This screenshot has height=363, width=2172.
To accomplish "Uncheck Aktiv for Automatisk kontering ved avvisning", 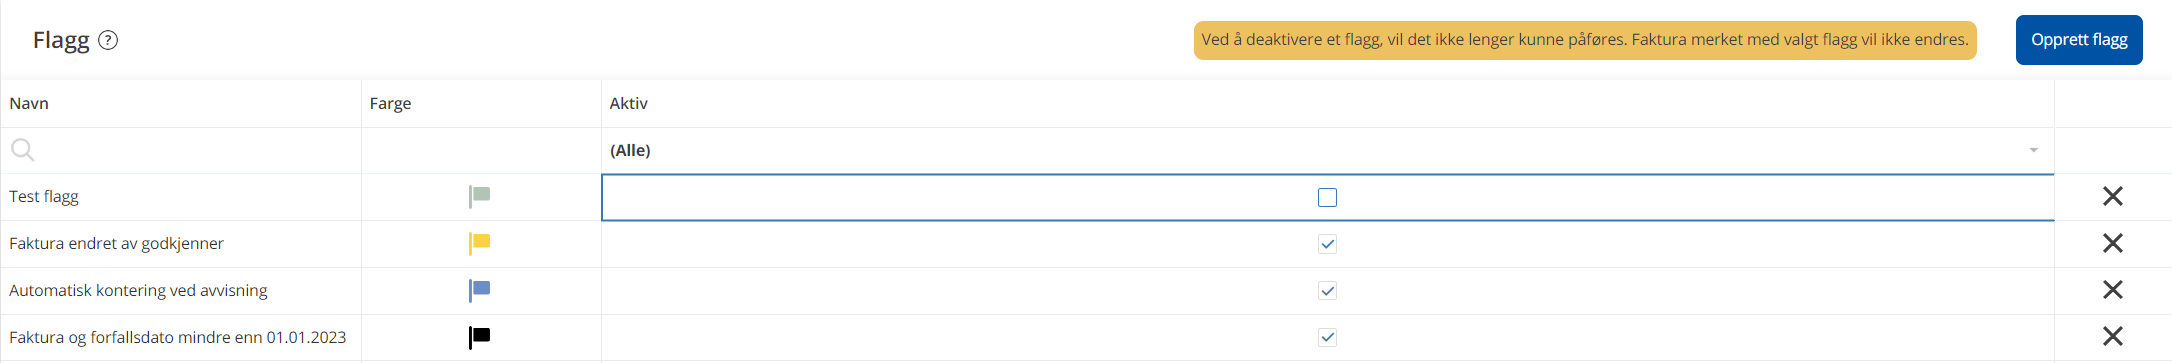I will (x=1327, y=291).
